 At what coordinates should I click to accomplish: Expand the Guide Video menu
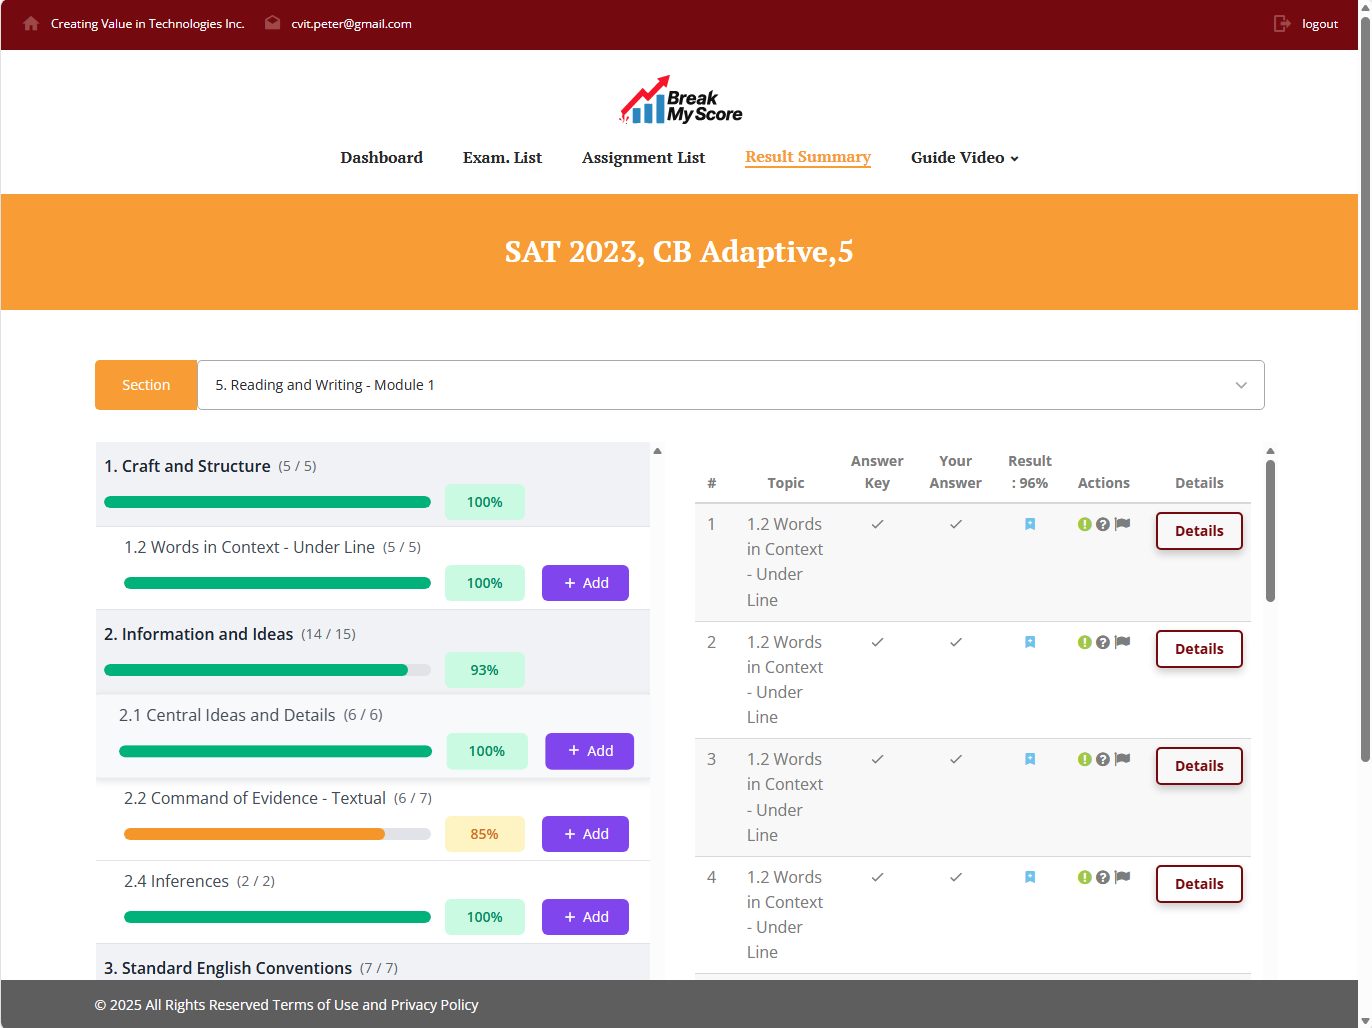pos(964,158)
